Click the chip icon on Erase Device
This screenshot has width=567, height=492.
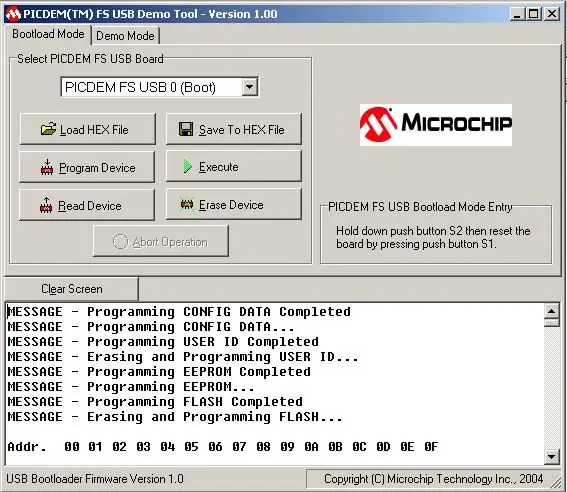(x=187, y=205)
